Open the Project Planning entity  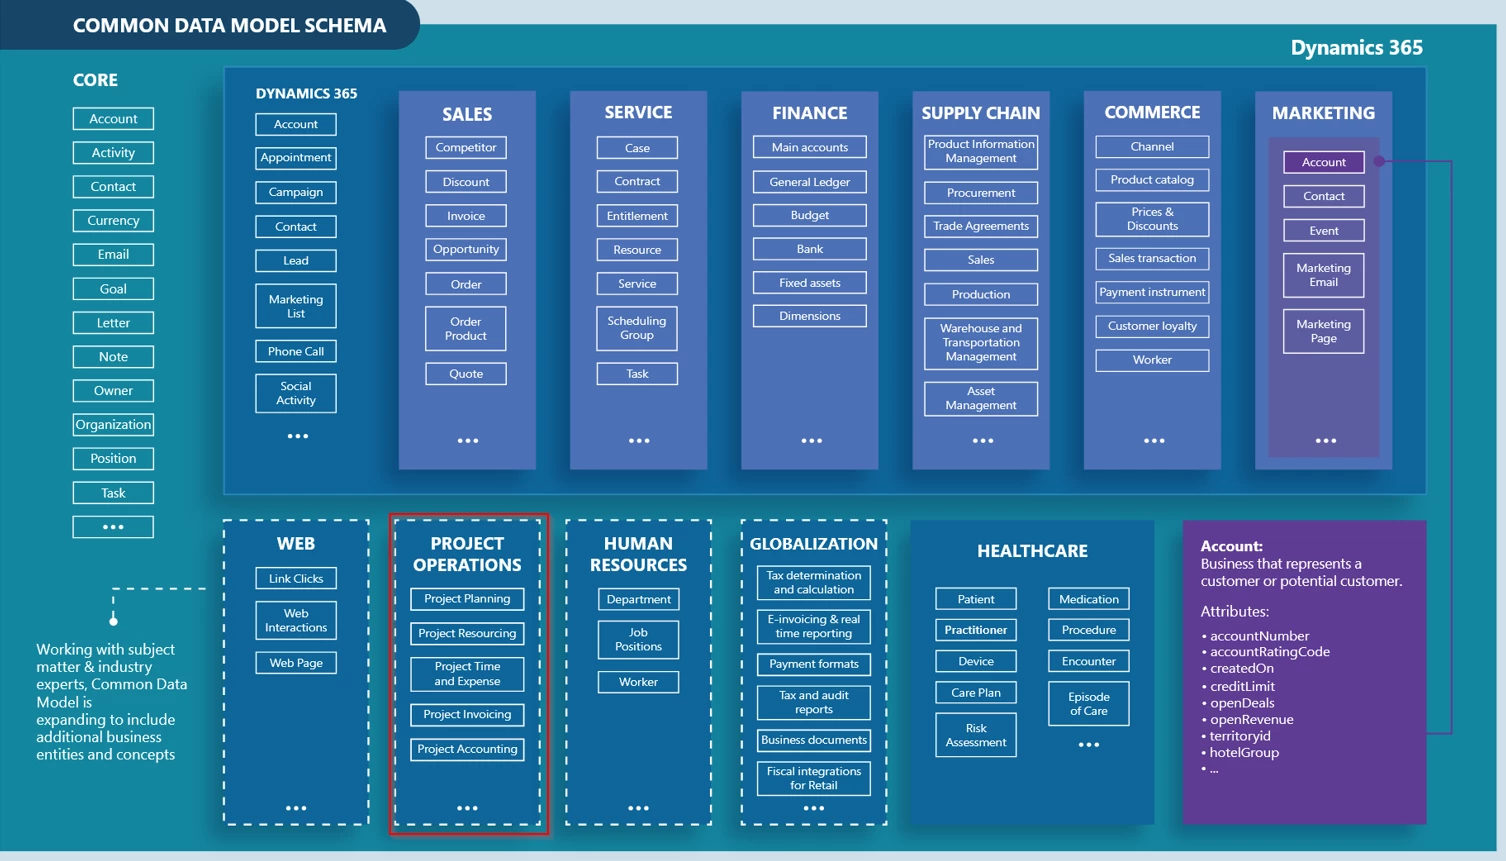[x=467, y=599]
